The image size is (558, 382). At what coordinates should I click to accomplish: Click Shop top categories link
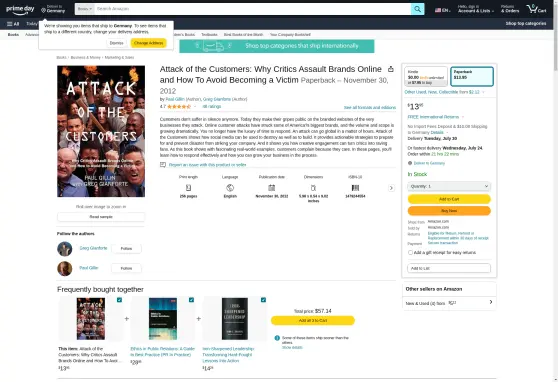click(x=526, y=23)
